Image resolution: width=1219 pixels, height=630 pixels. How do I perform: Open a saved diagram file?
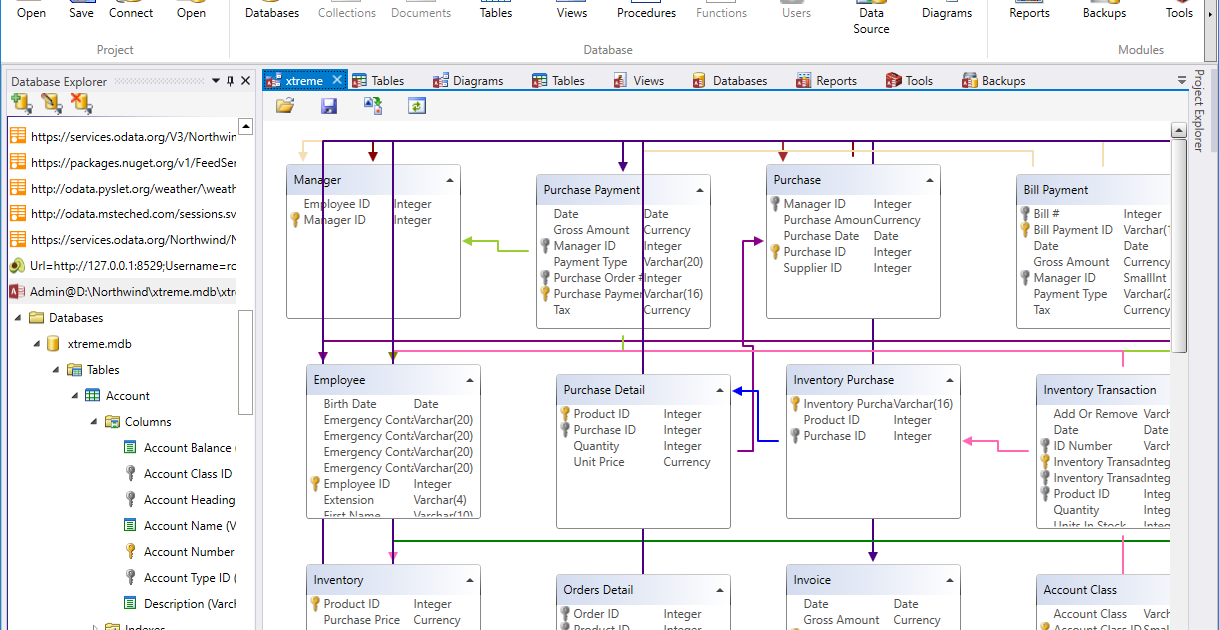click(x=285, y=104)
